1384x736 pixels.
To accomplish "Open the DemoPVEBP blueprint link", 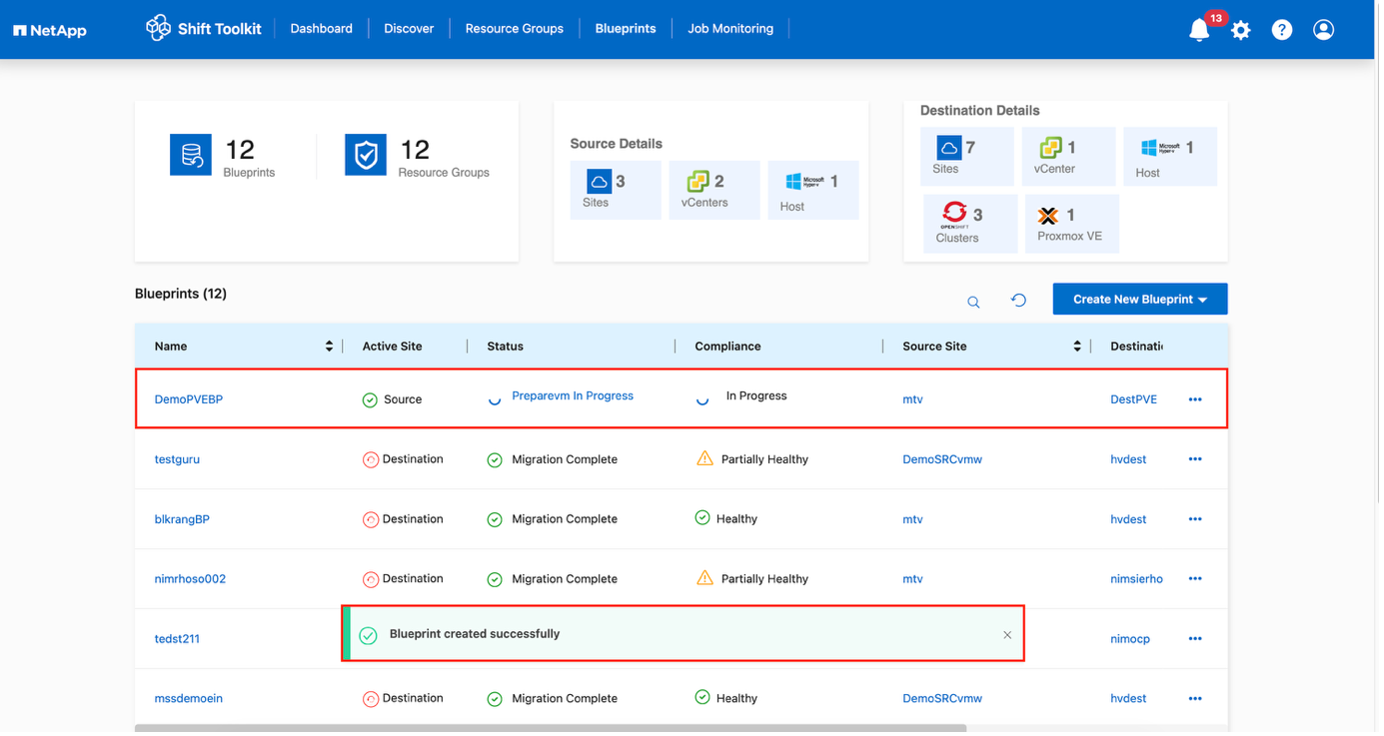I will (x=188, y=399).
